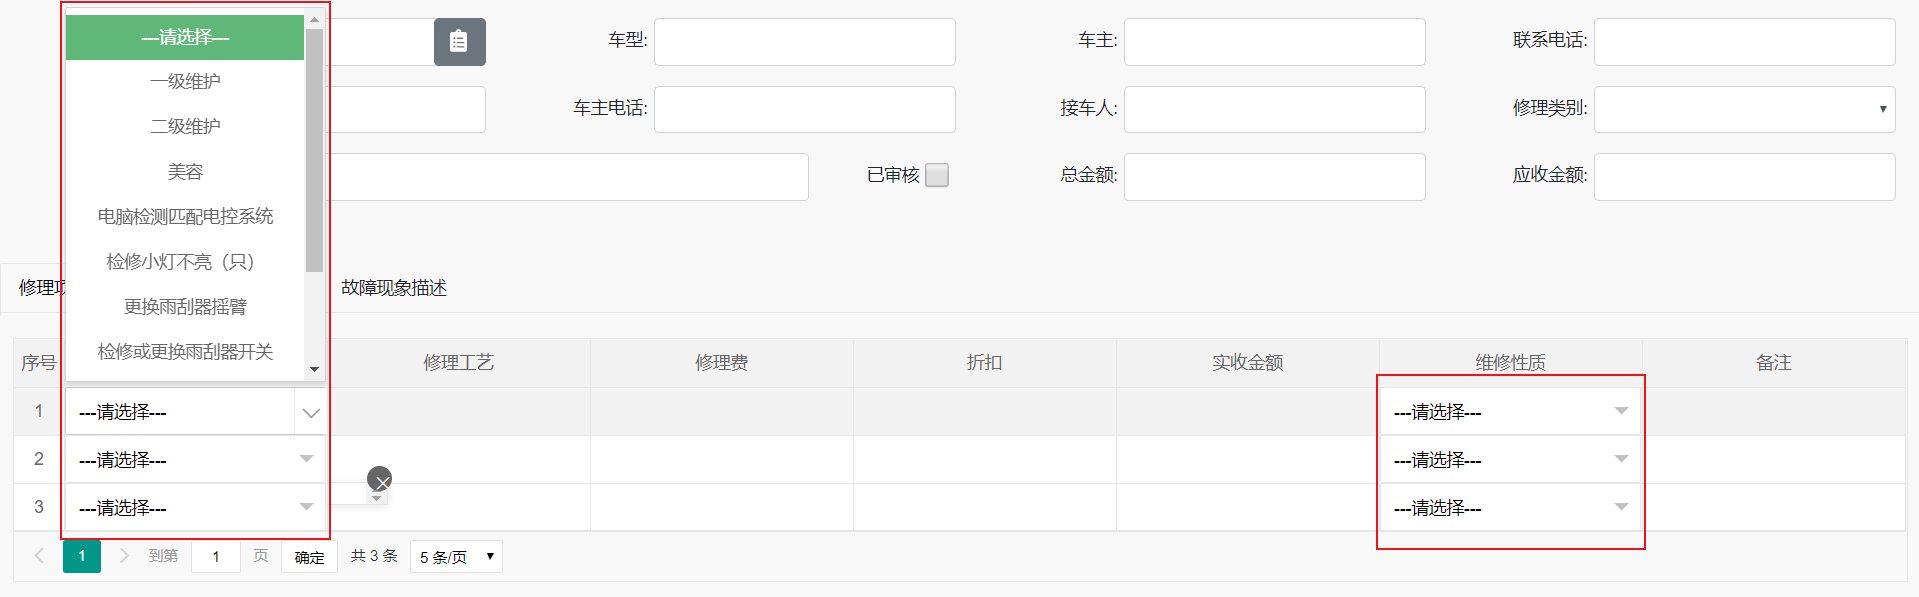
Task: Click the 共 3 条 total count text
Action: 374,556
